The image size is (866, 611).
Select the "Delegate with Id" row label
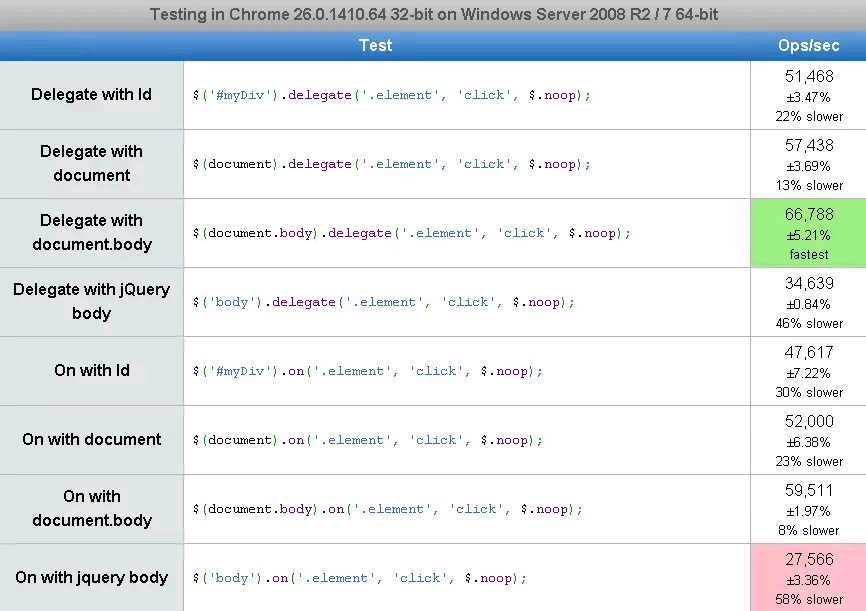91,95
